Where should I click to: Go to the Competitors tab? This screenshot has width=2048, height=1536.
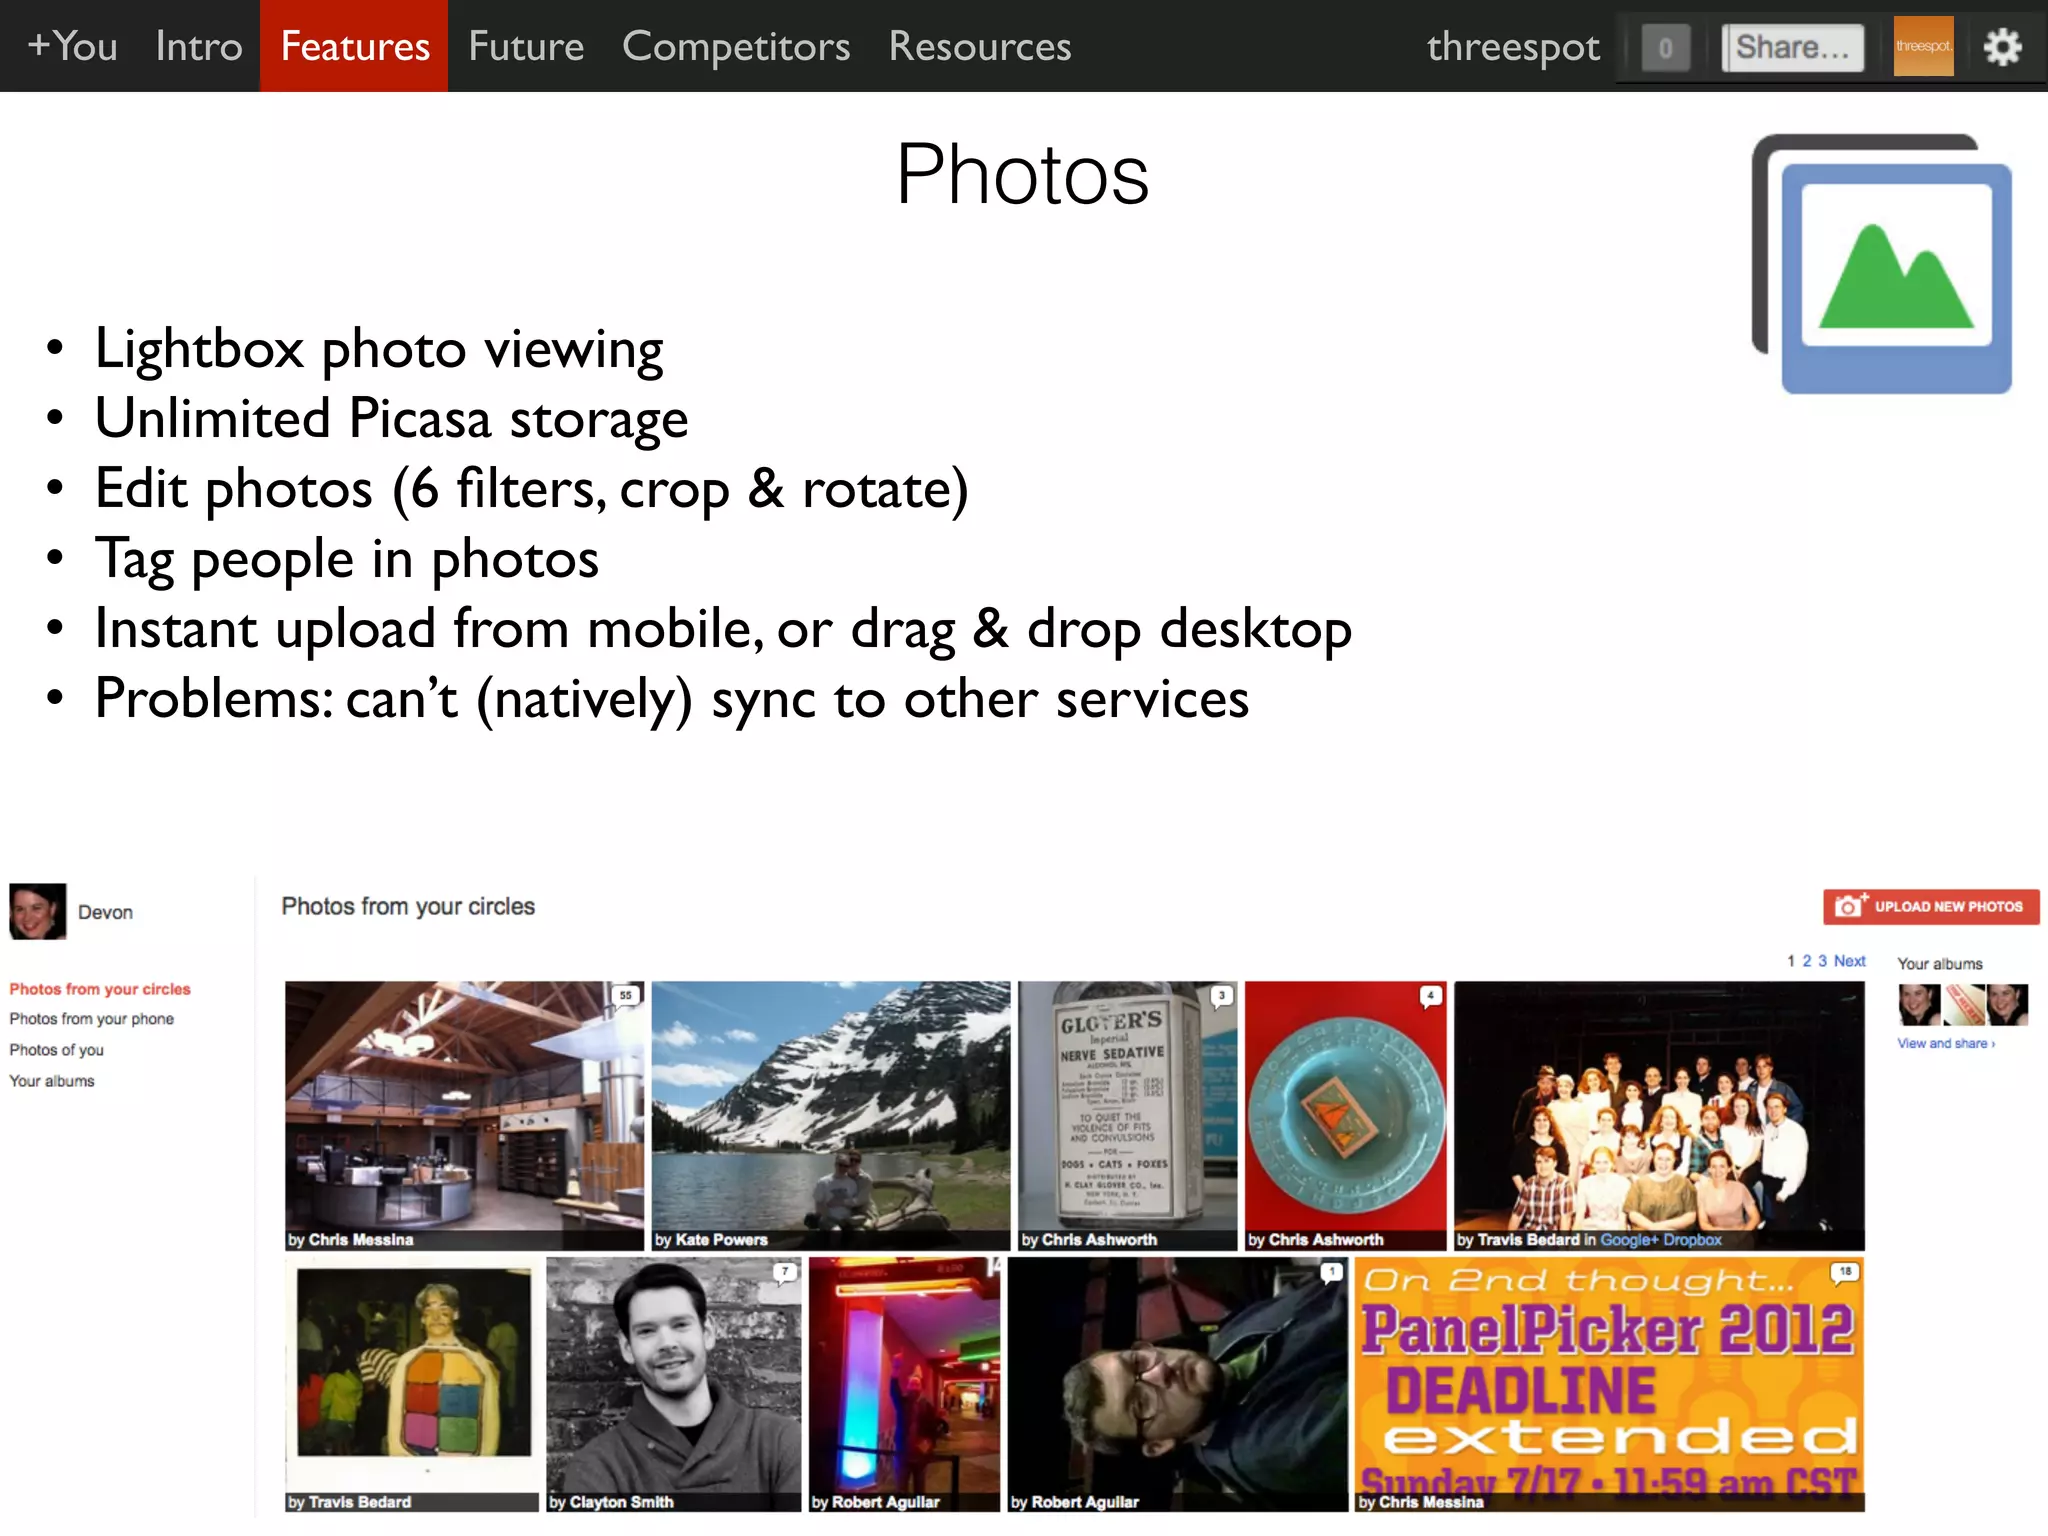(736, 46)
